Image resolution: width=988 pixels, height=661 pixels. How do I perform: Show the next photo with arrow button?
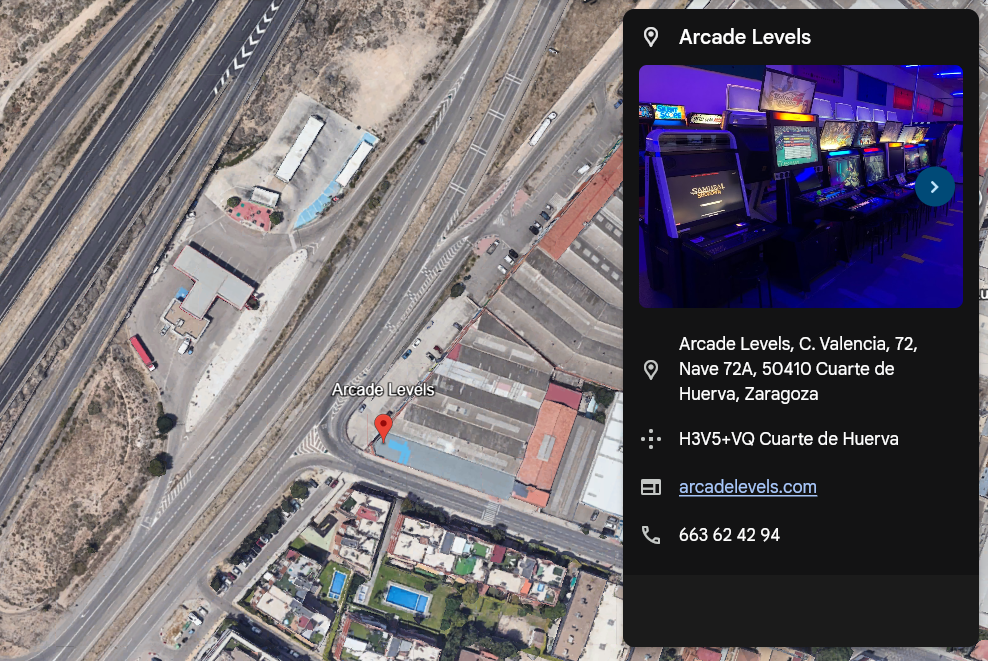[x=934, y=187]
